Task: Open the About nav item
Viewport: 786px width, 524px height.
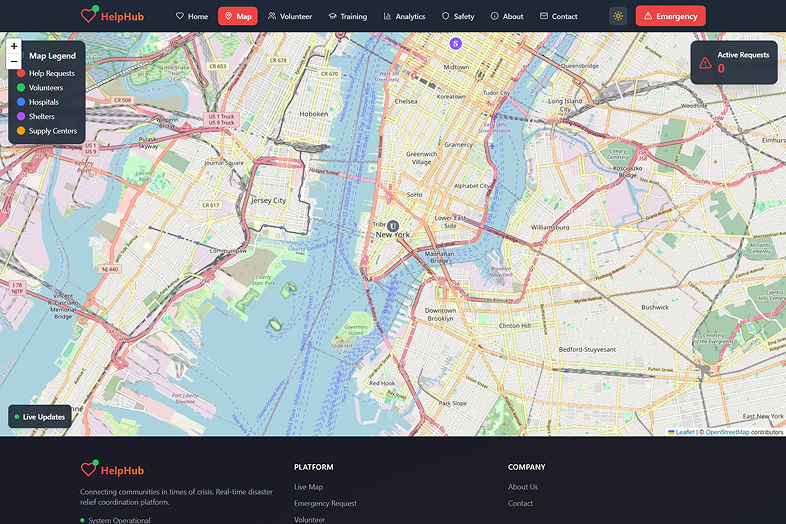Action: pyautogui.click(x=507, y=16)
